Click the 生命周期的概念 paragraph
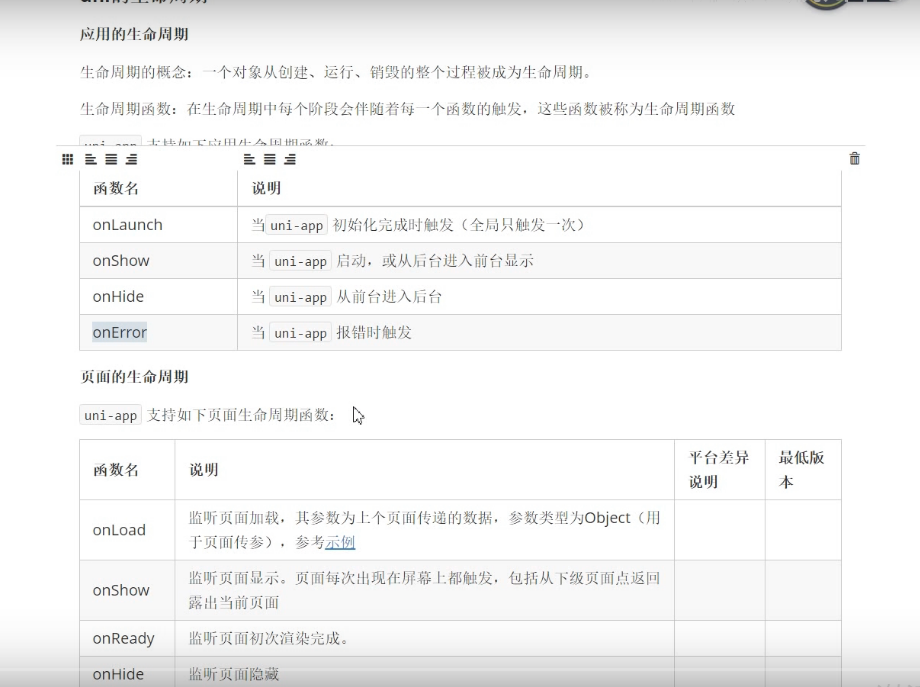Image resolution: width=920 pixels, height=687 pixels. click(337, 72)
